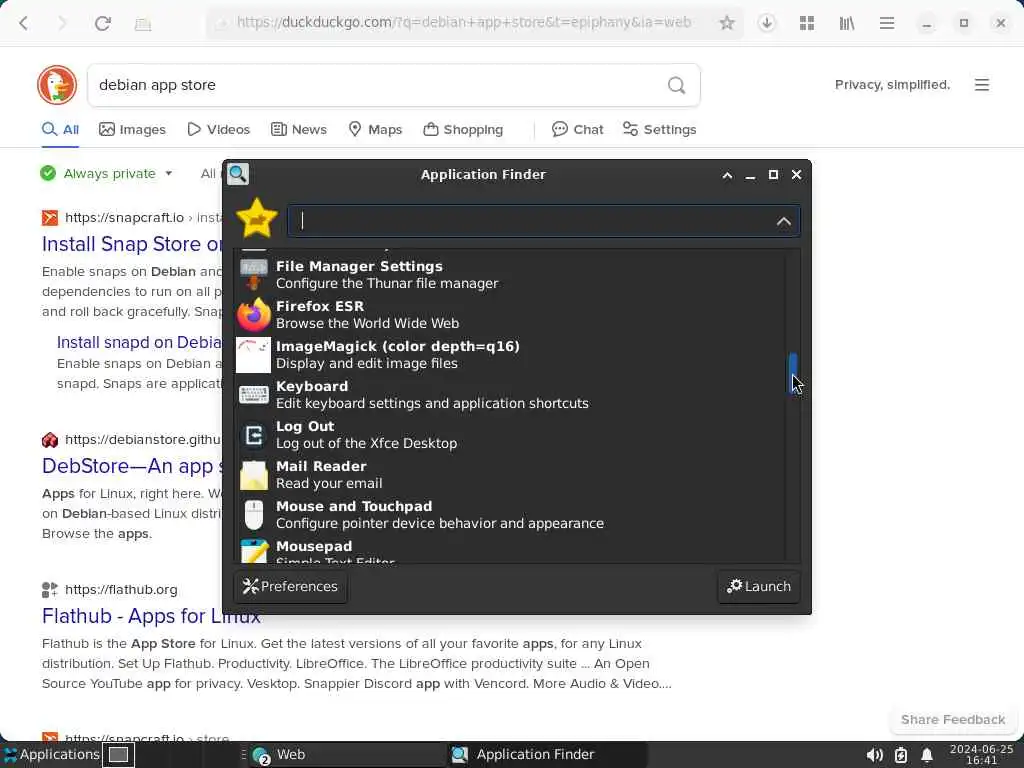The height and width of the screenshot is (768, 1024).
Task: Open the DuckDuckGo side menu icon
Action: (x=982, y=85)
